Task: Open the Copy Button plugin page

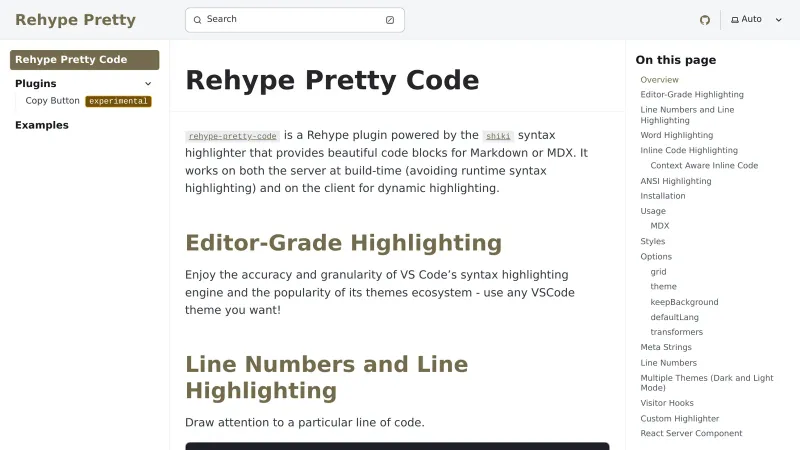Action: point(52,101)
